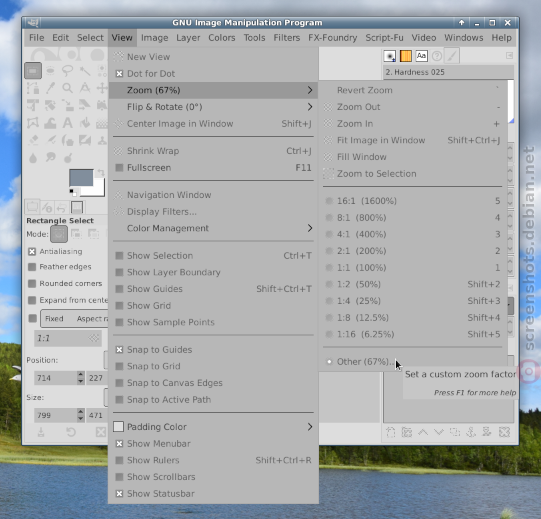Screen dimensions: 541x519
Task: Open the Brushes dockable tab icon
Action: [390, 56]
